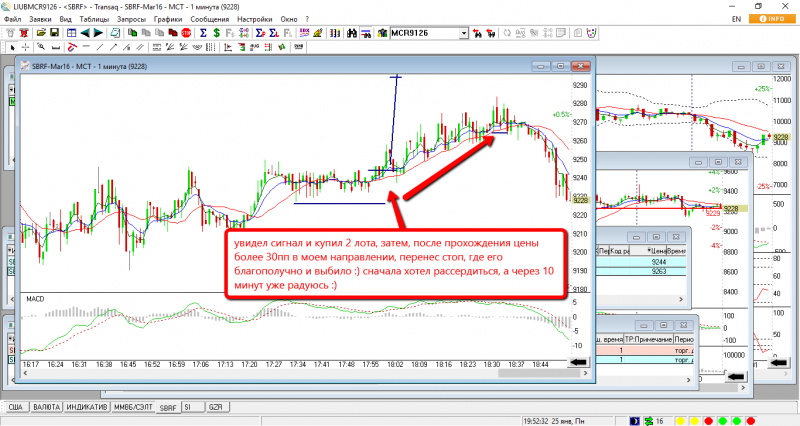
Task: Open the new table window icon
Action: 71,33
